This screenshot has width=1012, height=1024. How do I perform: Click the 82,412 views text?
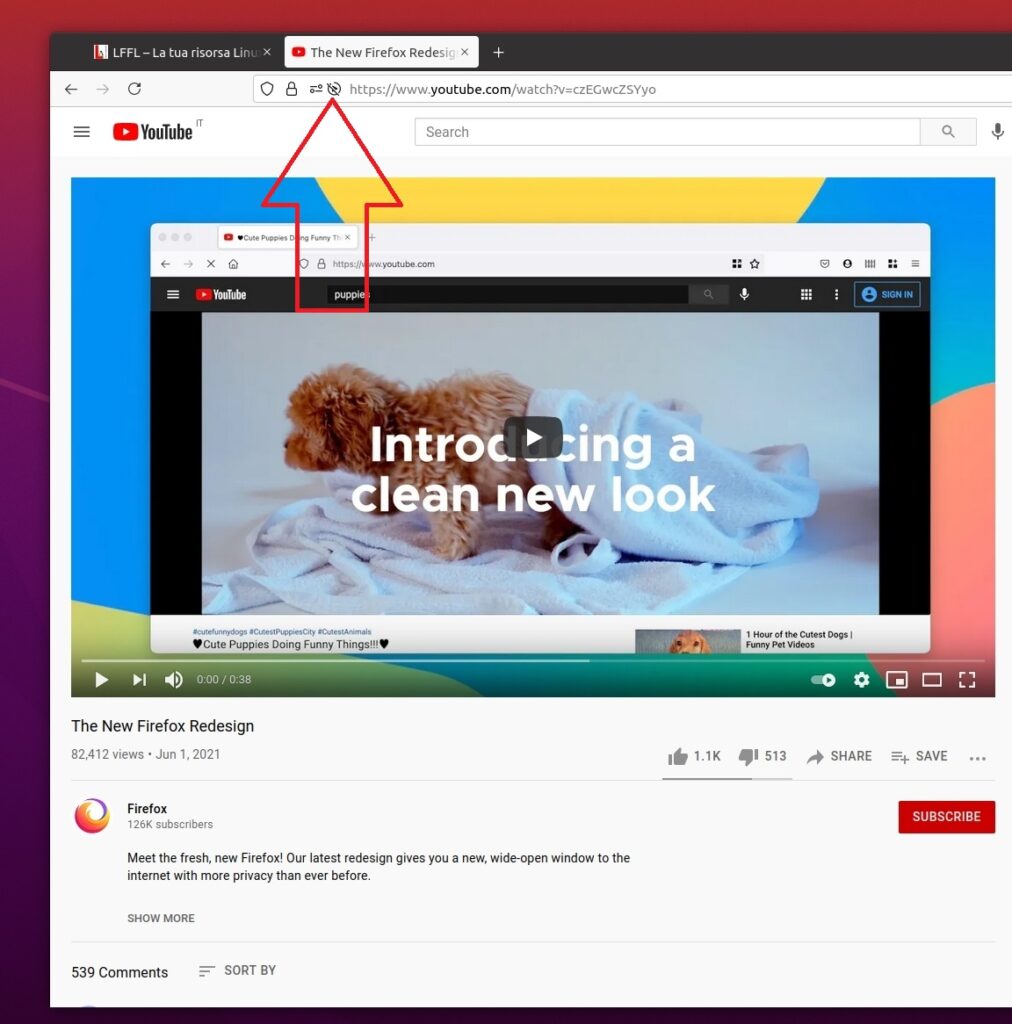[x=107, y=754]
